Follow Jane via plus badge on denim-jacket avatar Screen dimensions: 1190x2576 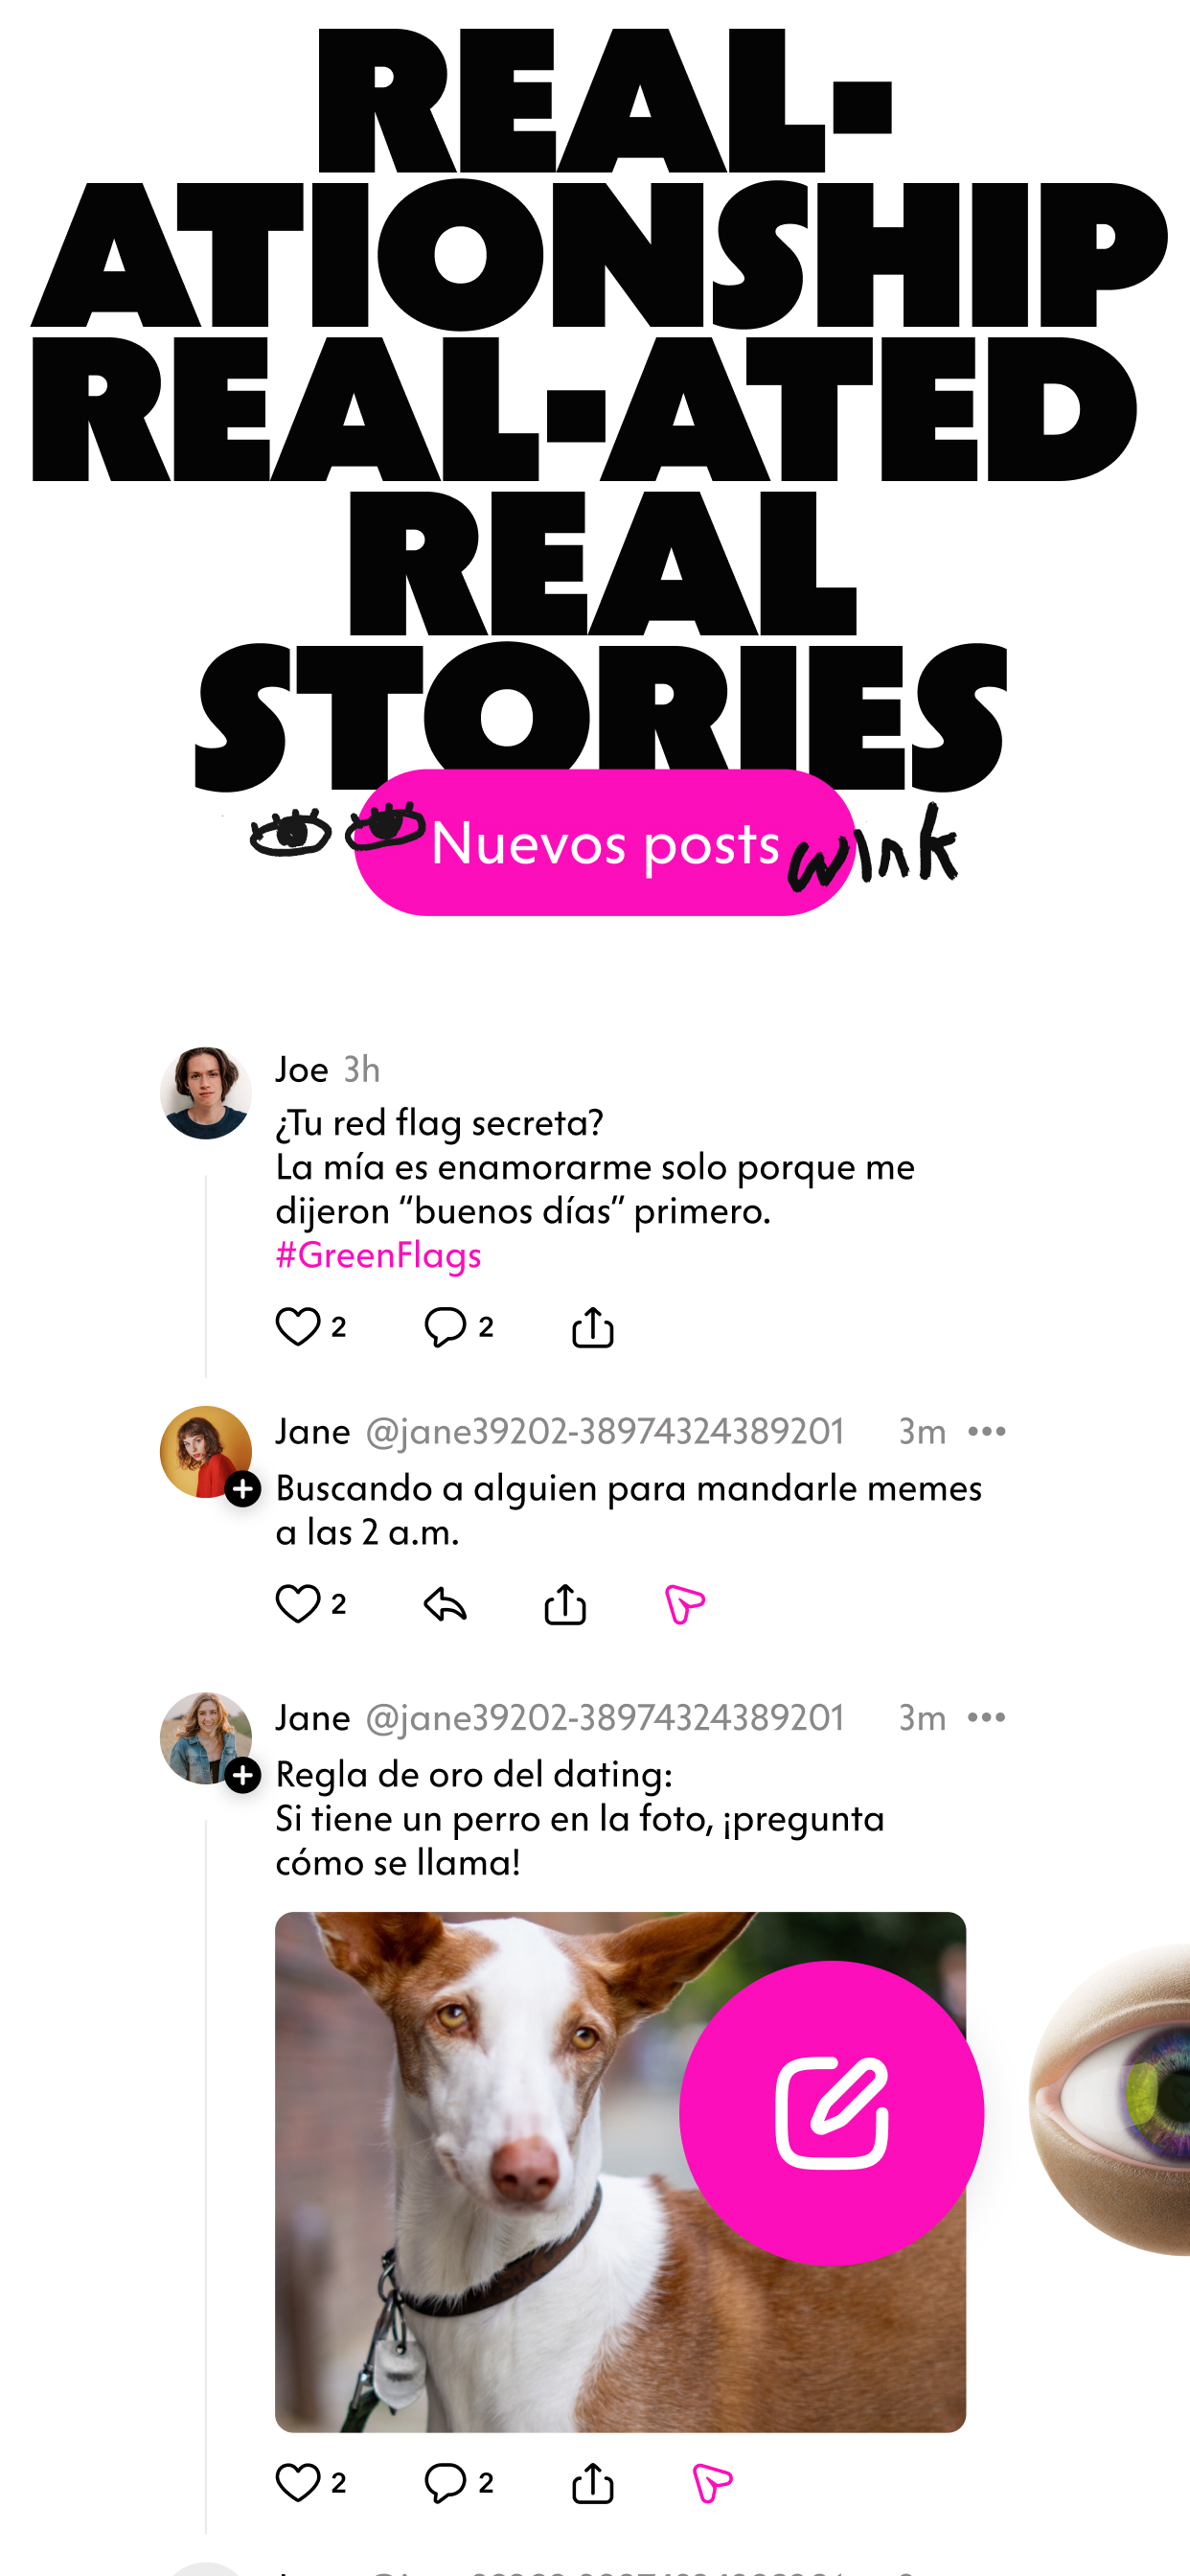[x=243, y=1775]
